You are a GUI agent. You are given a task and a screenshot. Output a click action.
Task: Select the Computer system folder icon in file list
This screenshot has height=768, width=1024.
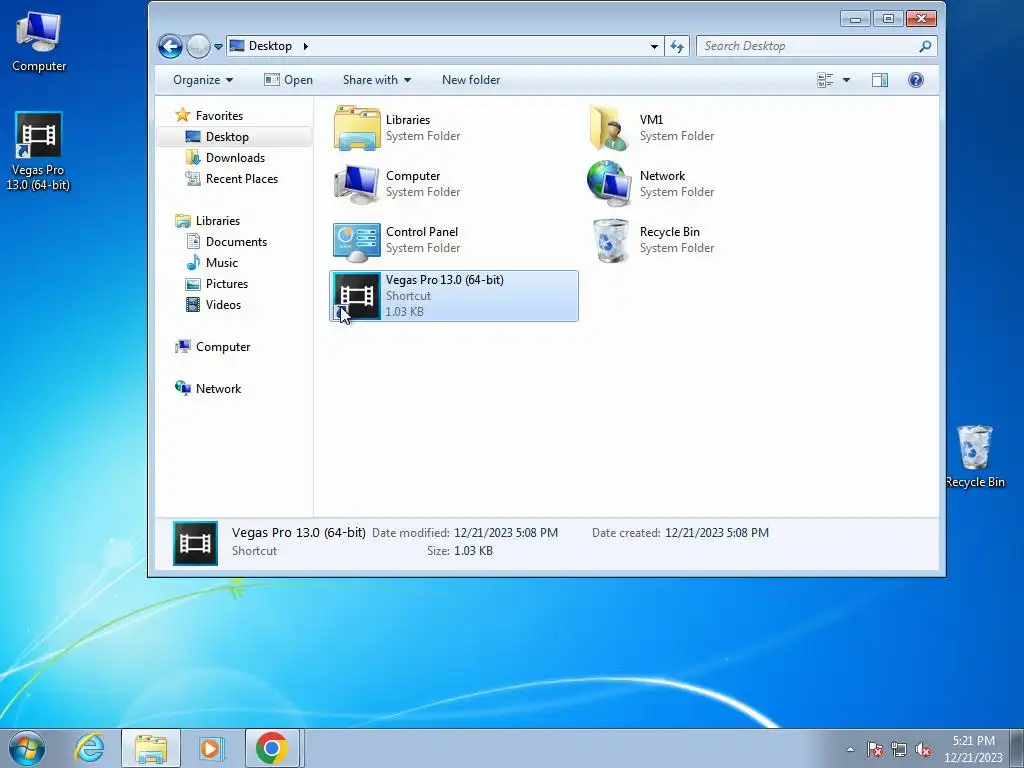tap(357, 184)
